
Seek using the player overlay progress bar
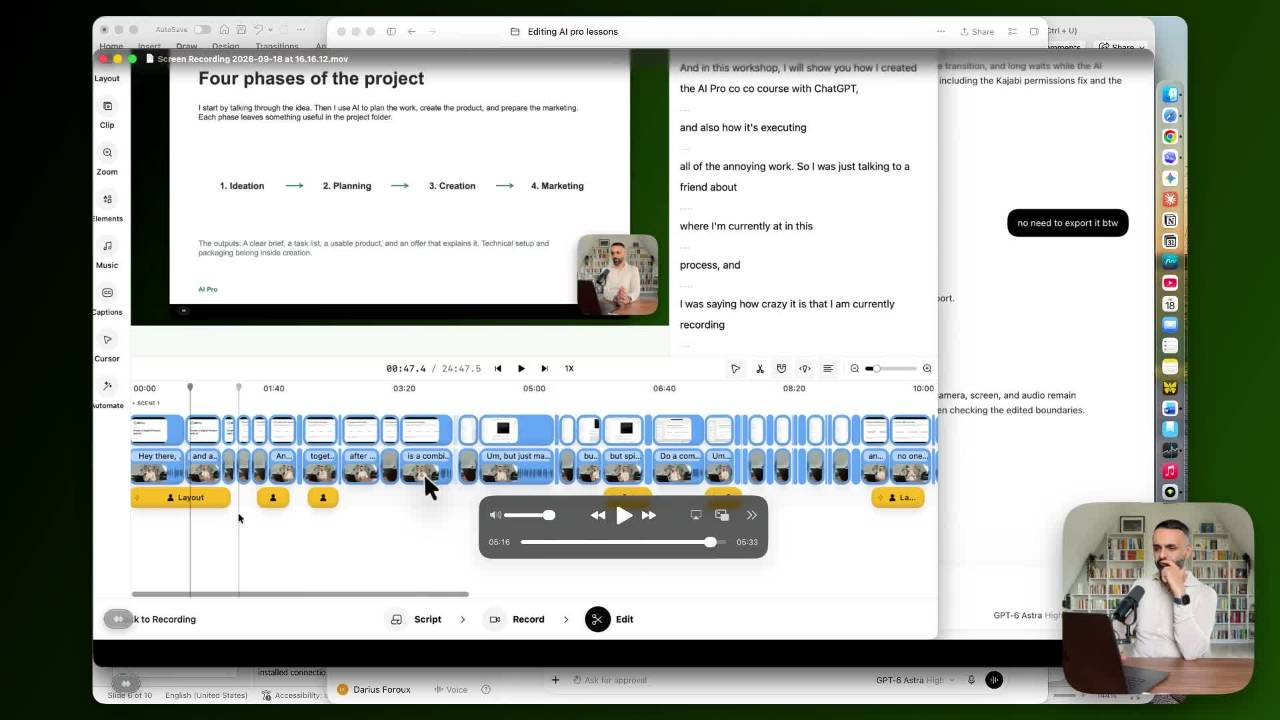tap(623, 542)
